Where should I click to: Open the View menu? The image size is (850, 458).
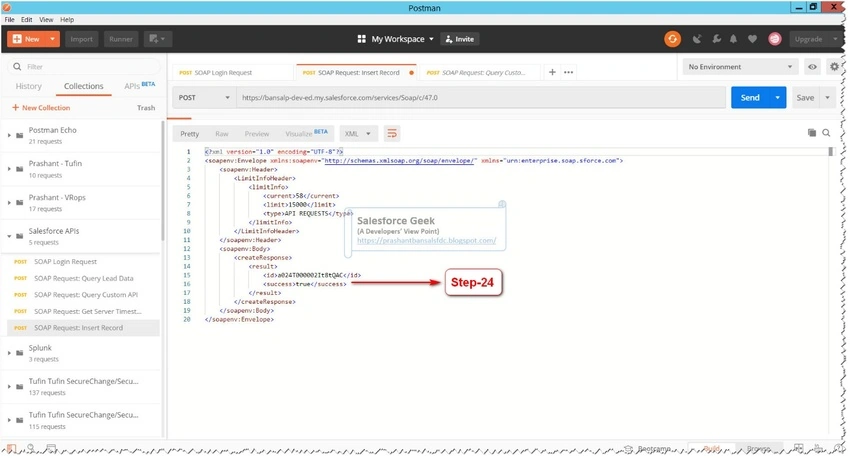pyautogui.click(x=46, y=20)
